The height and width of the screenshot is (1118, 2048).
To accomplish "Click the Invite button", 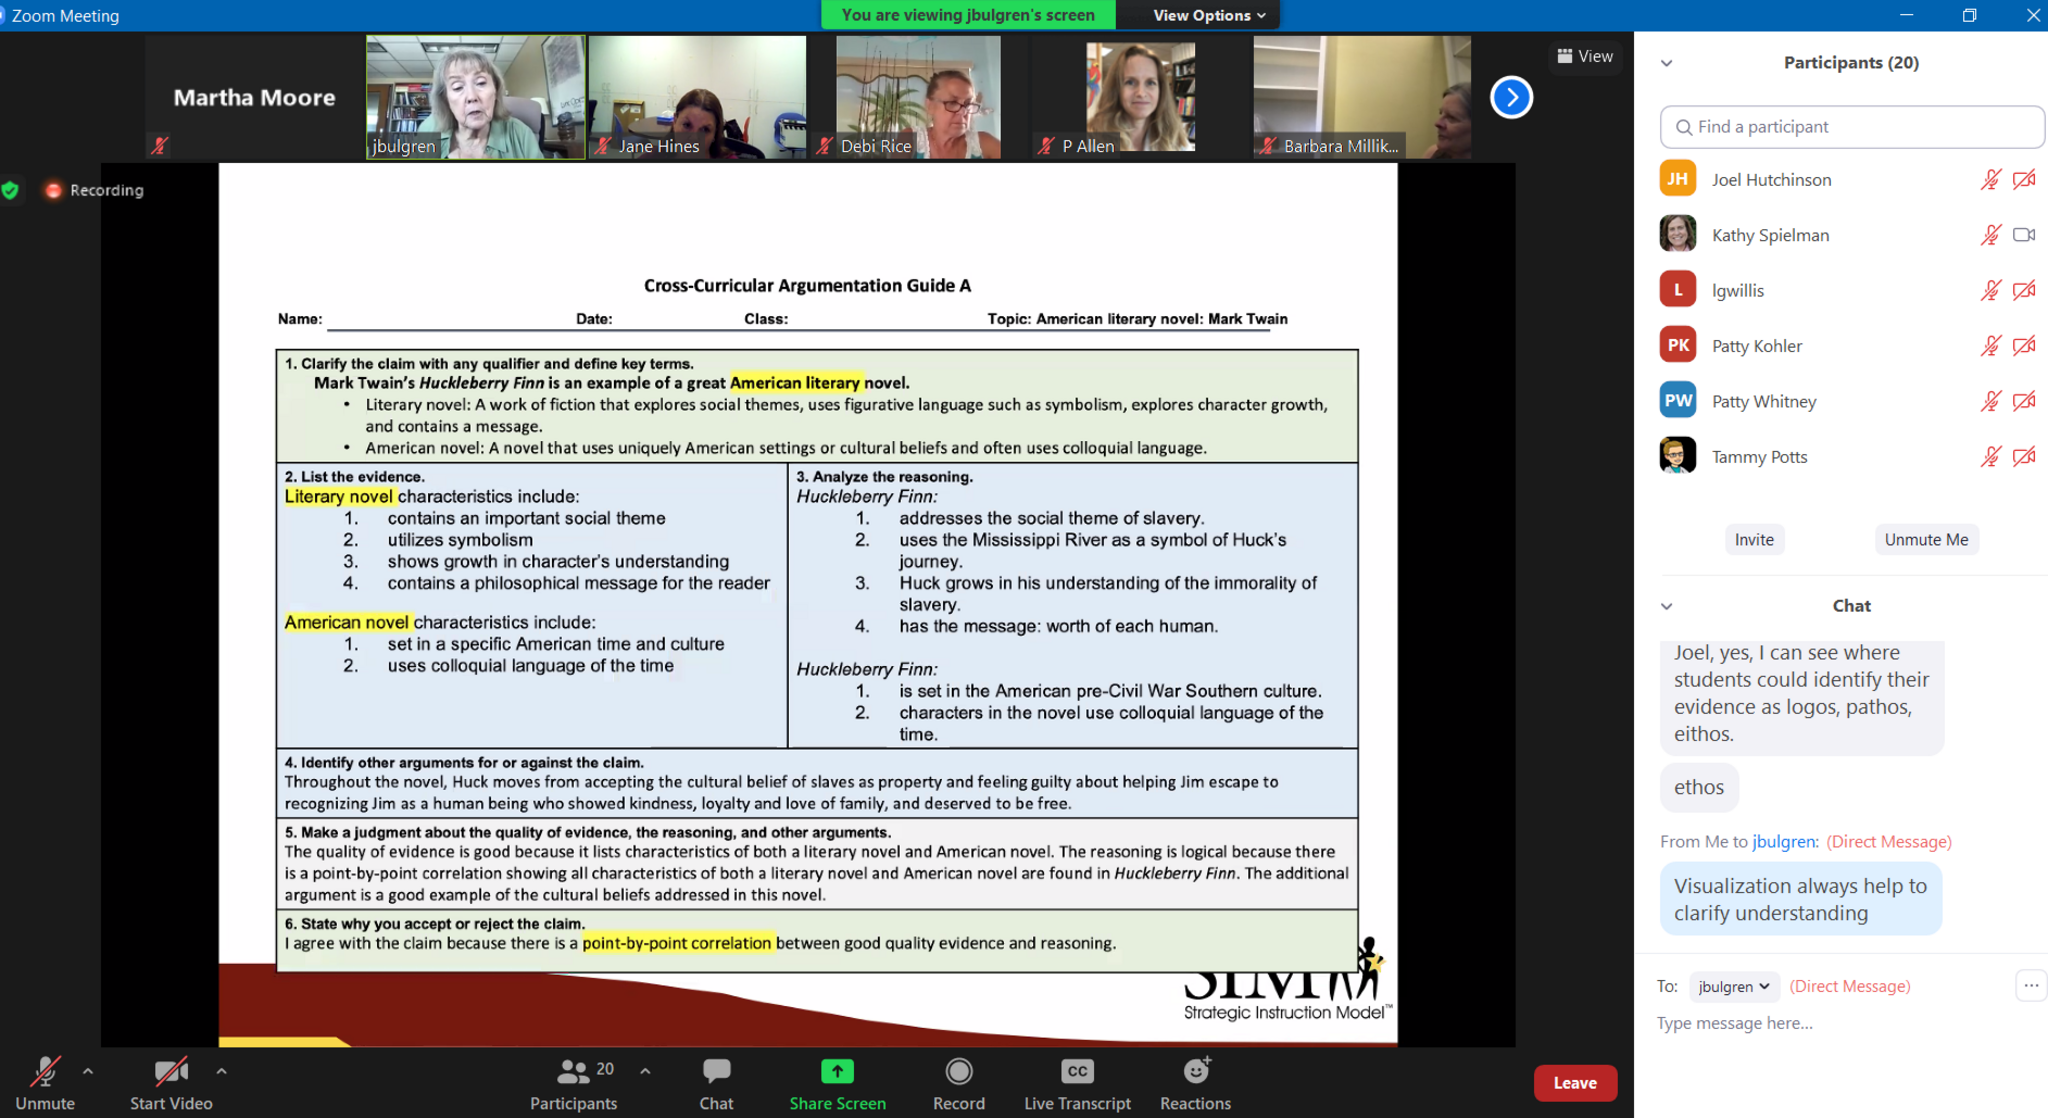I will point(1754,540).
